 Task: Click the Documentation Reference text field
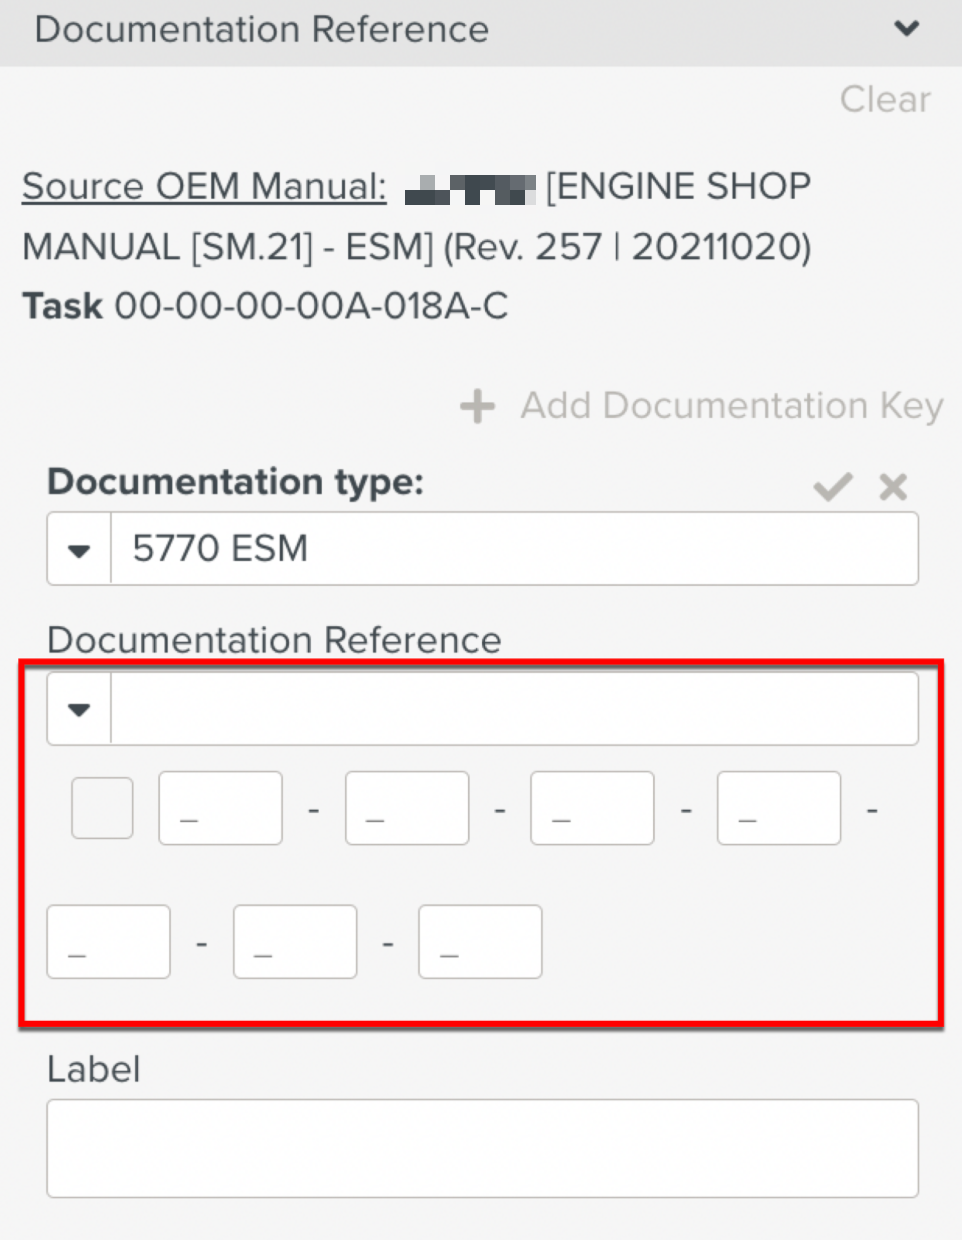tap(514, 709)
